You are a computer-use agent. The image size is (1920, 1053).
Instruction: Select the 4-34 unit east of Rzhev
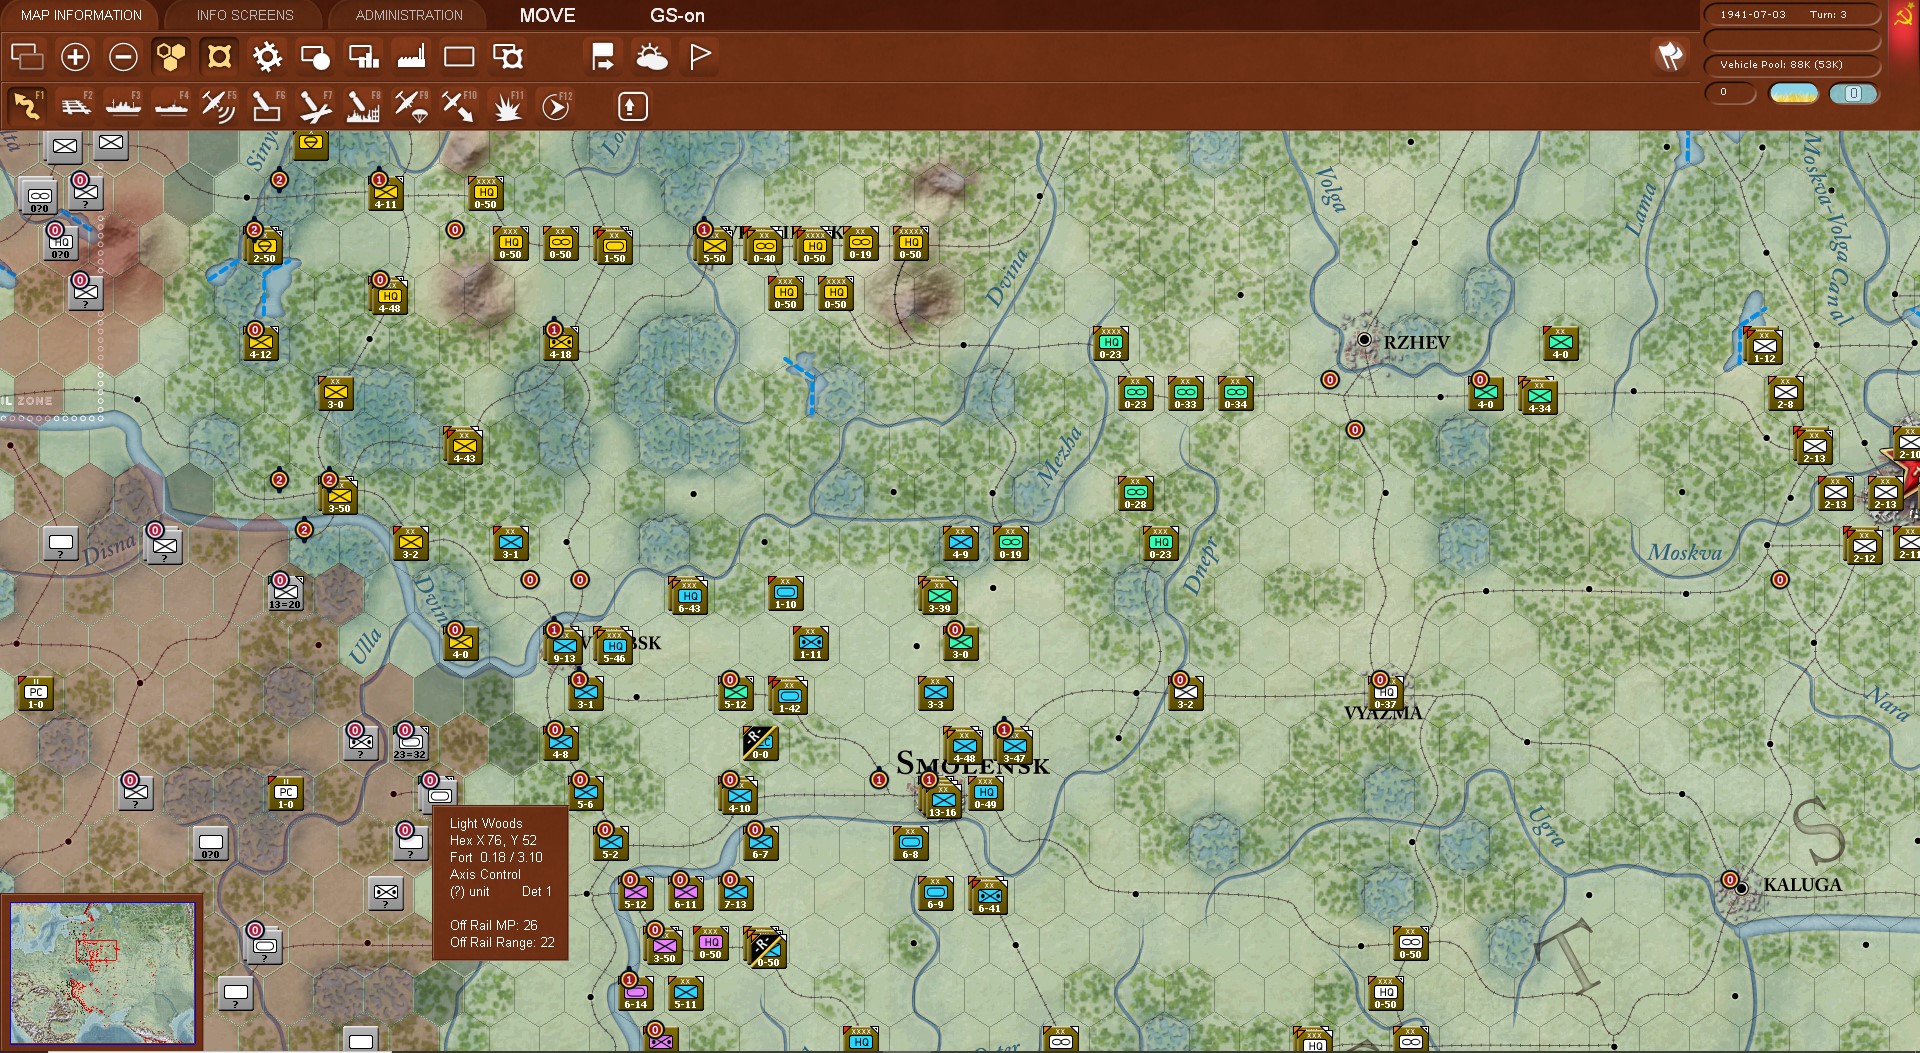coord(1539,397)
